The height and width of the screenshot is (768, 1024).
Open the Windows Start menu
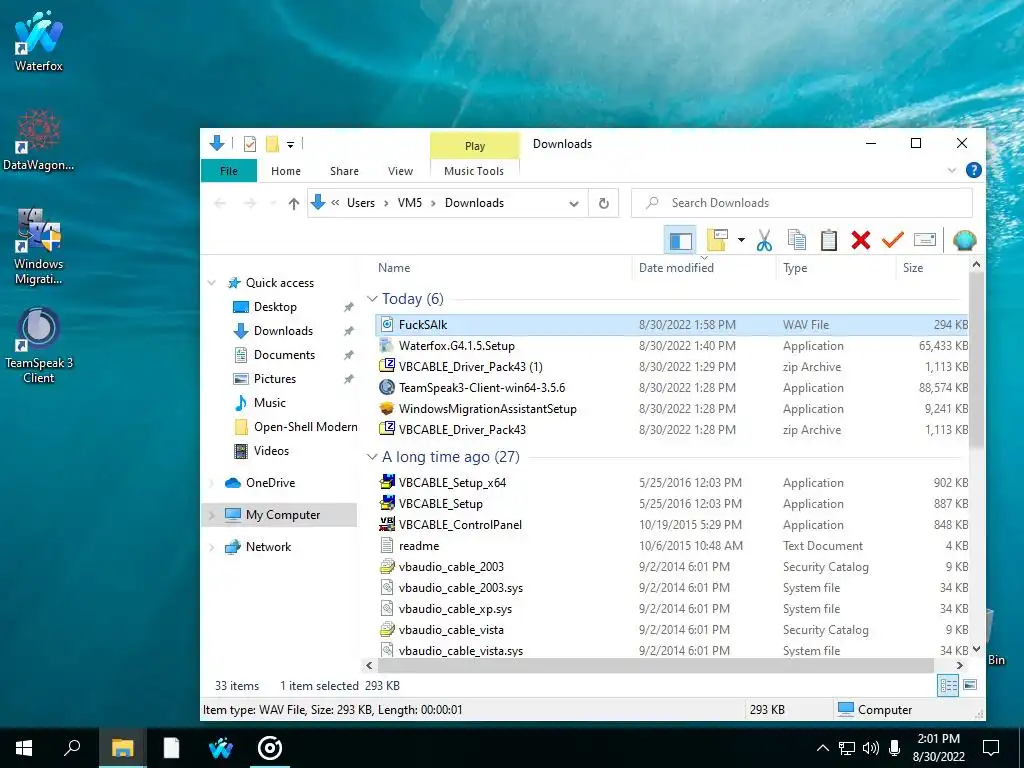24,748
